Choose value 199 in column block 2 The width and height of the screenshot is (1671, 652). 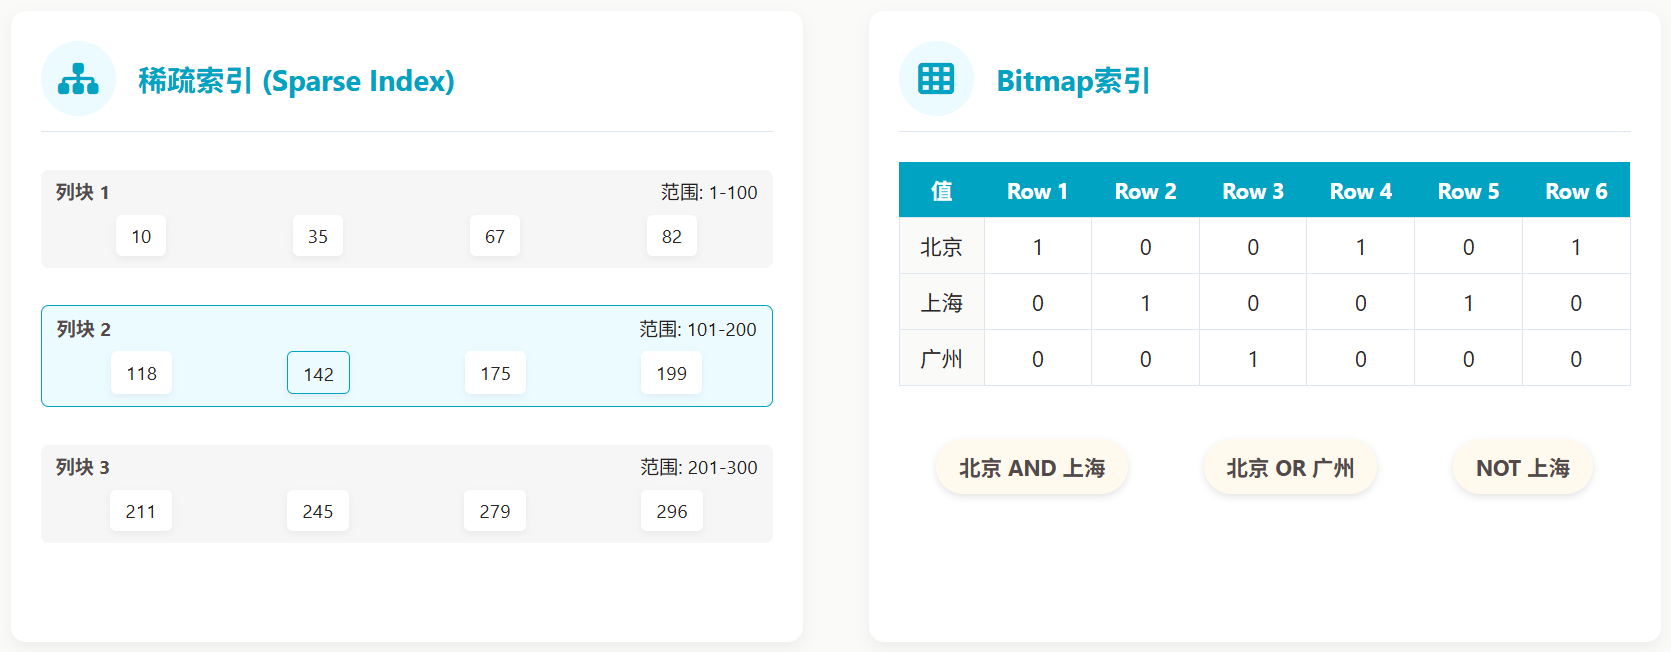click(x=671, y=373)
